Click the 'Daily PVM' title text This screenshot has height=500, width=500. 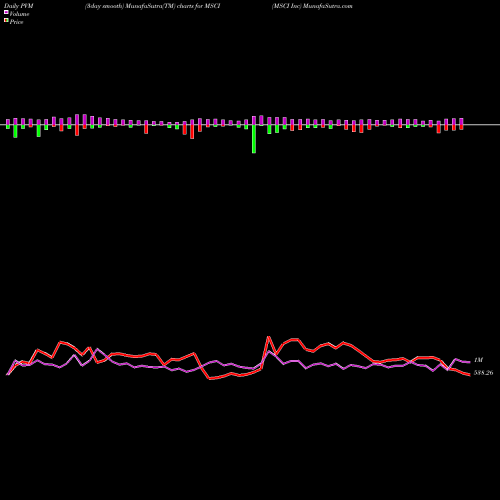(19, 6)
